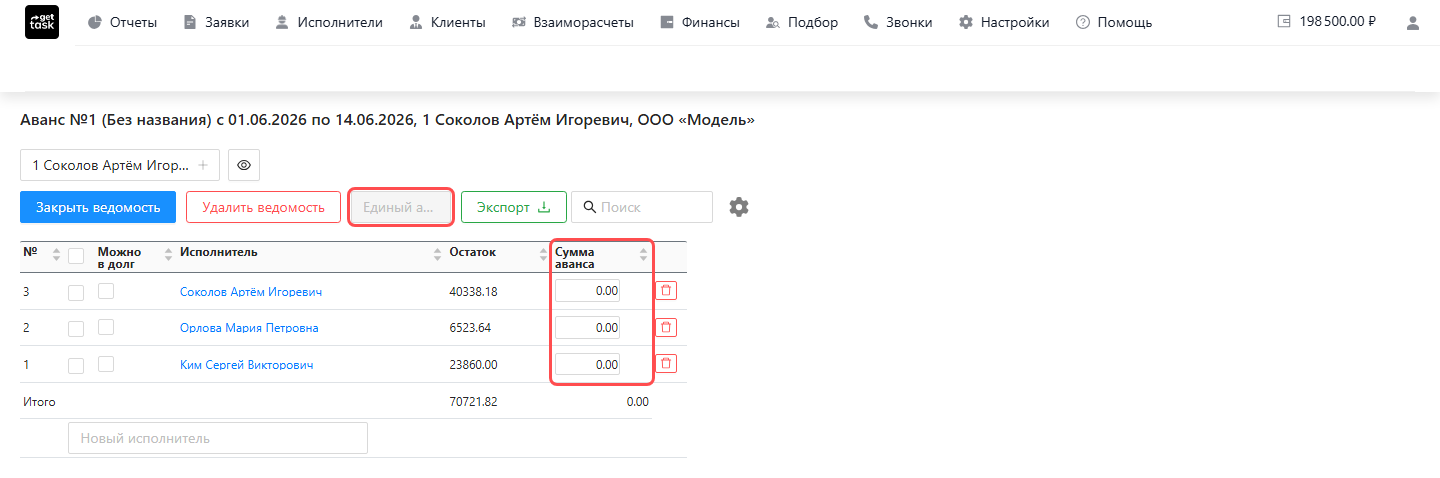This screenshot has width=1440, height=478.
Task: Enable Можно в долг for Орлова
Action: point(106,327)
